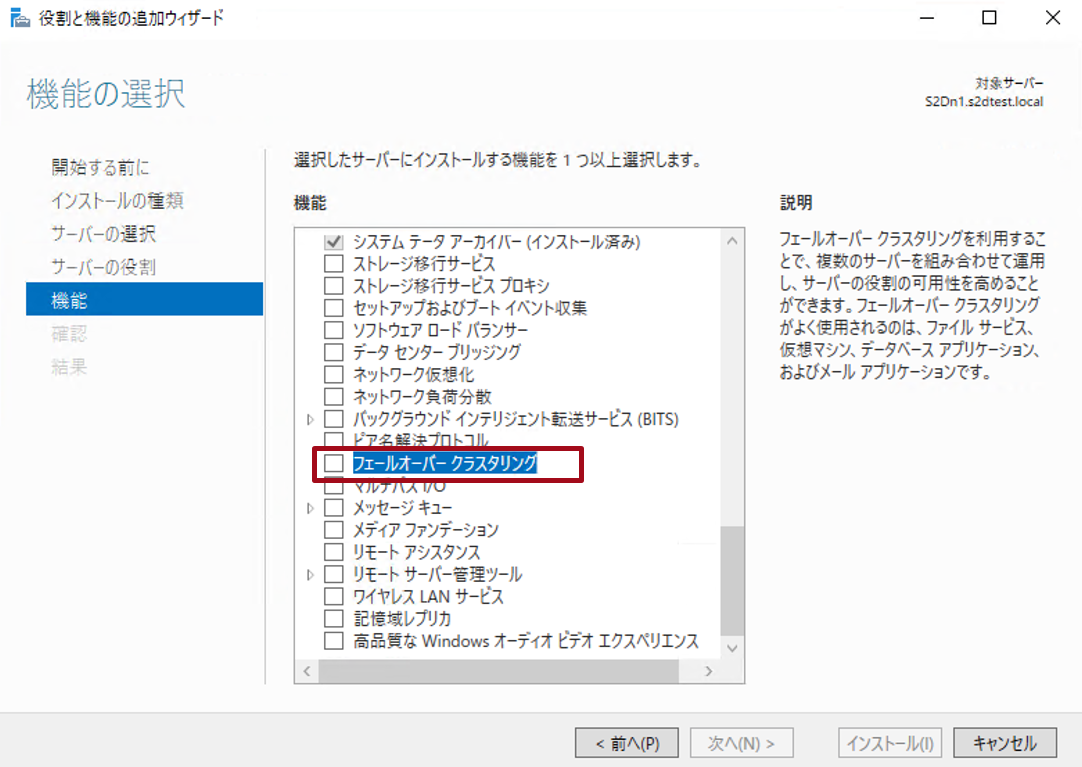Screen dimensions: 1082x767
Task: Expand the リモート サーバー管理ツール node
Action: [311, 575]
